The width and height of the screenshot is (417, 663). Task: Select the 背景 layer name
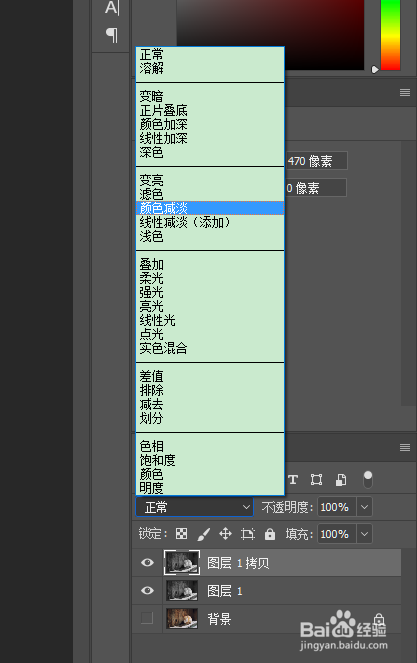[x=219, y=619]
